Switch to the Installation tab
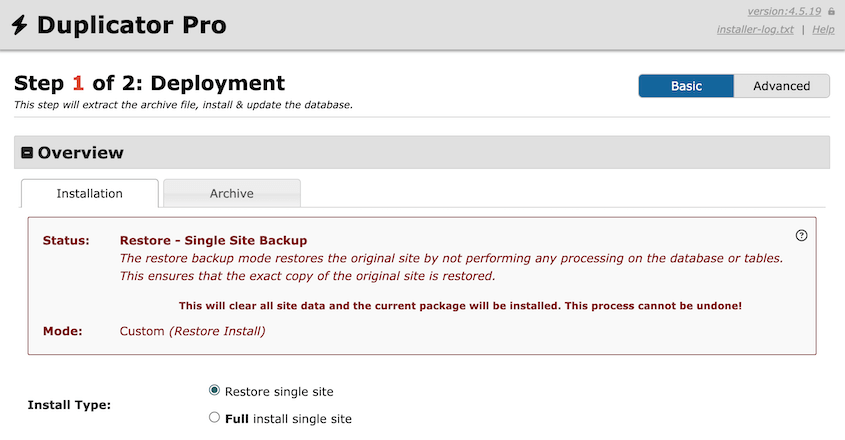 pos(89,193)
